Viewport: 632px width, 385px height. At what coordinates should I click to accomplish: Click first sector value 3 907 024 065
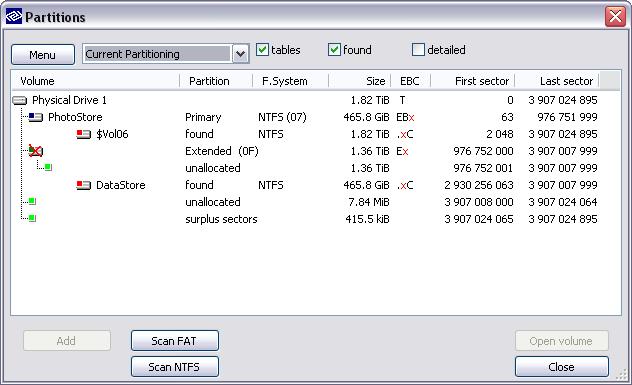[479, 219]
